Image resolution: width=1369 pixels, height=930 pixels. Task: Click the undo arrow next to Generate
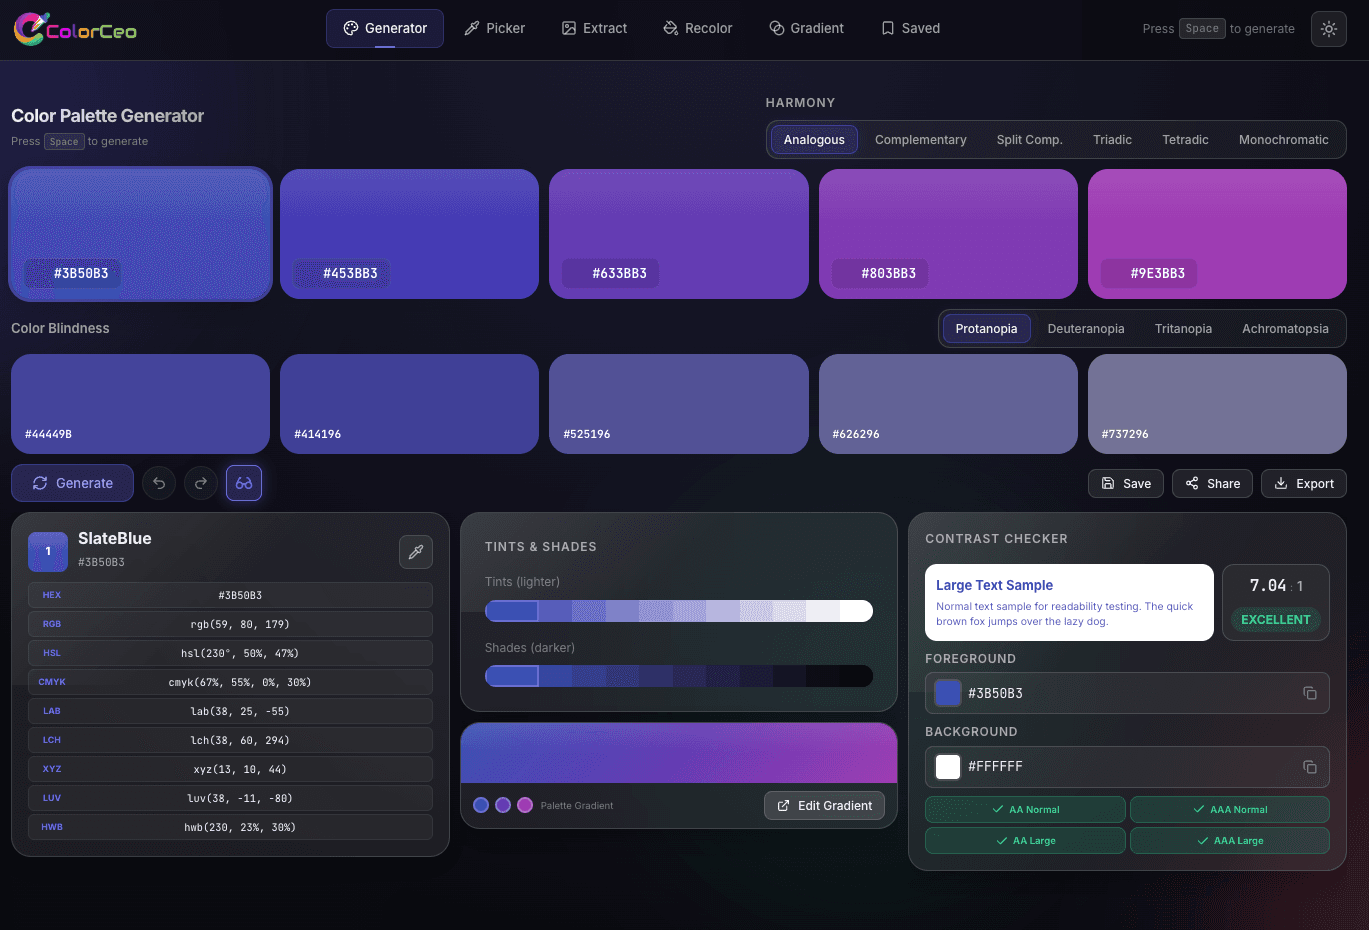pos(159,483)
